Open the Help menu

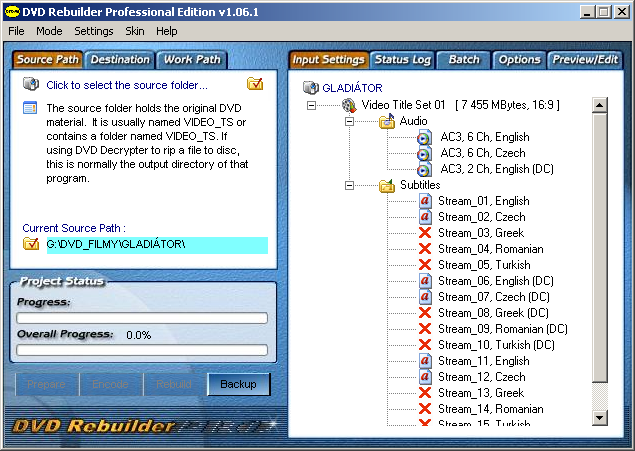click(x=166, y=31)
